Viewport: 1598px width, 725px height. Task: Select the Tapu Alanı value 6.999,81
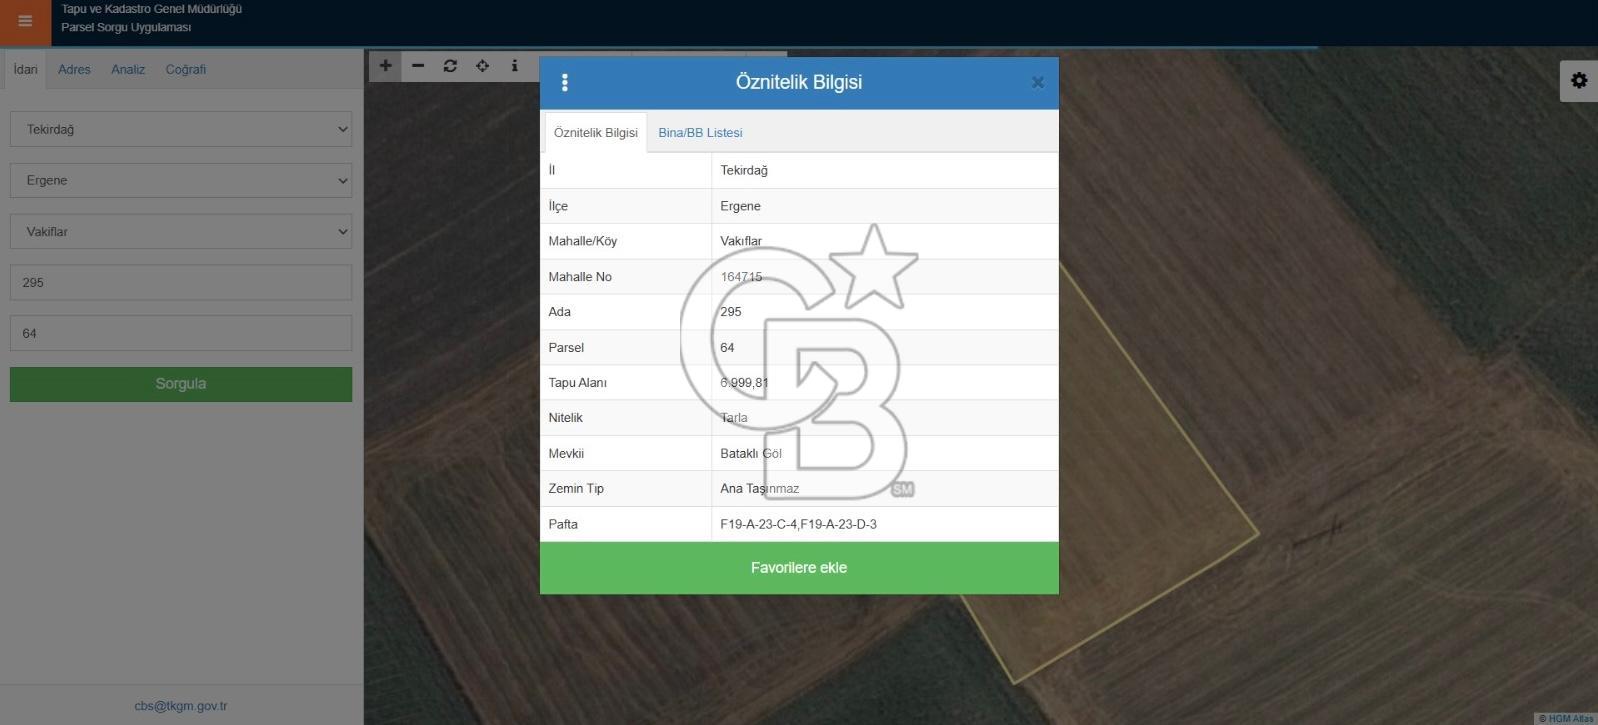click(745, 383)
